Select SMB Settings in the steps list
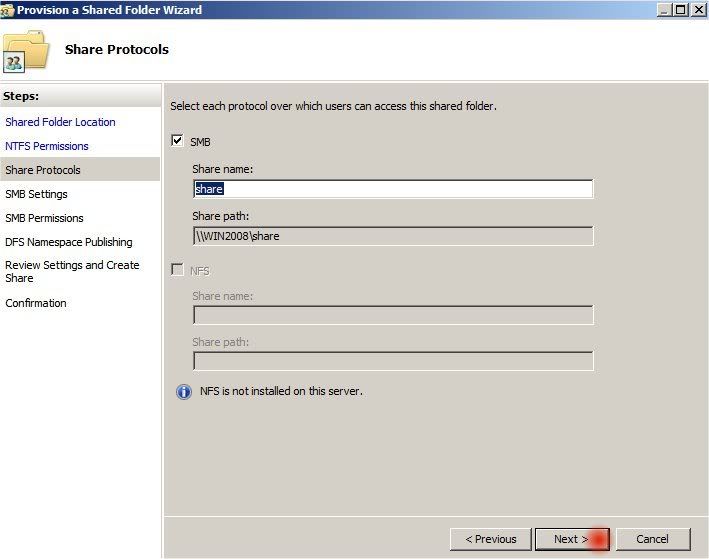This screenshot has width=709, height=559. (36, 194)
